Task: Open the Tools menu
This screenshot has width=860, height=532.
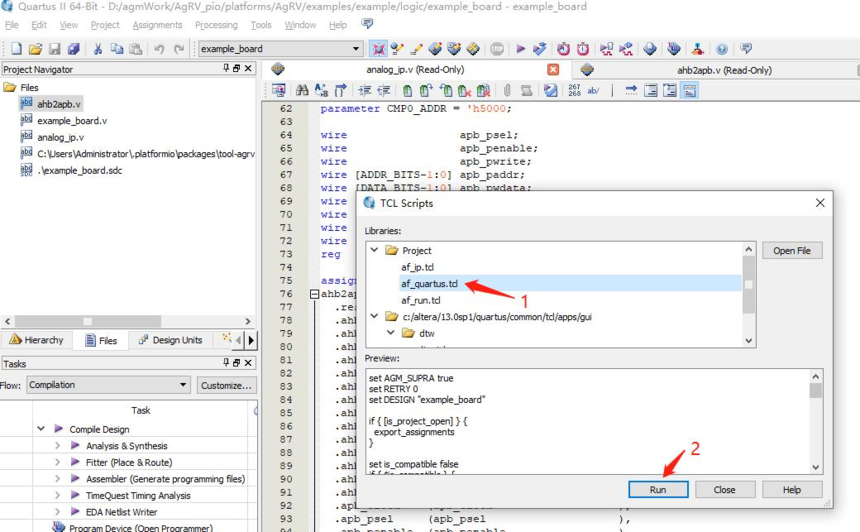Action: coord(261,25)
